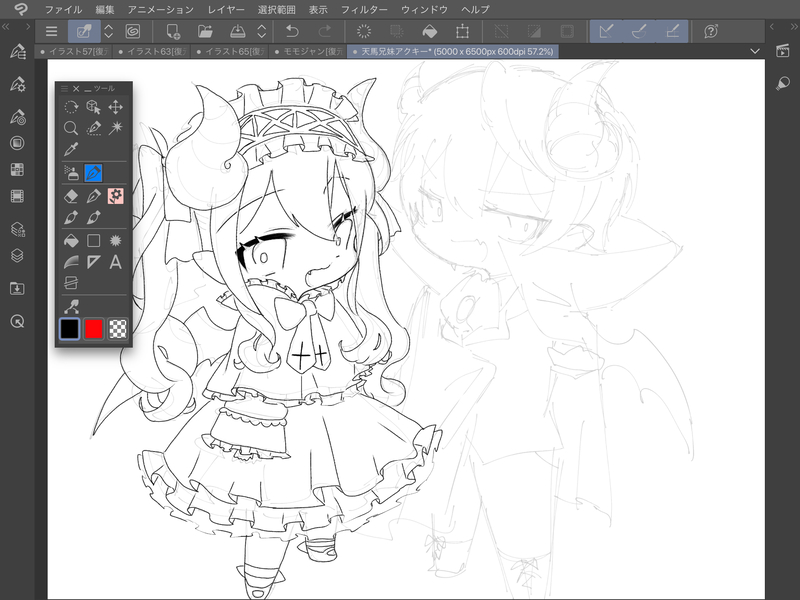800x600 pixels.
Task: Click the deselect icon in command bar
Action: point(502,31)
